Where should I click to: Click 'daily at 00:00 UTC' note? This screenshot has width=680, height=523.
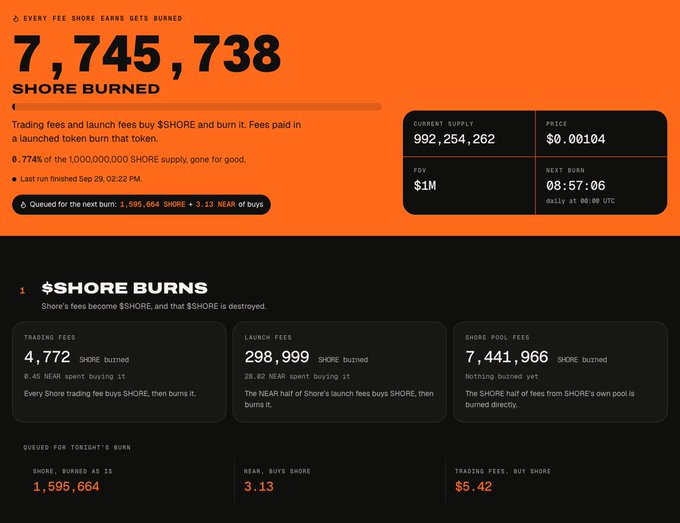[580, 201]
